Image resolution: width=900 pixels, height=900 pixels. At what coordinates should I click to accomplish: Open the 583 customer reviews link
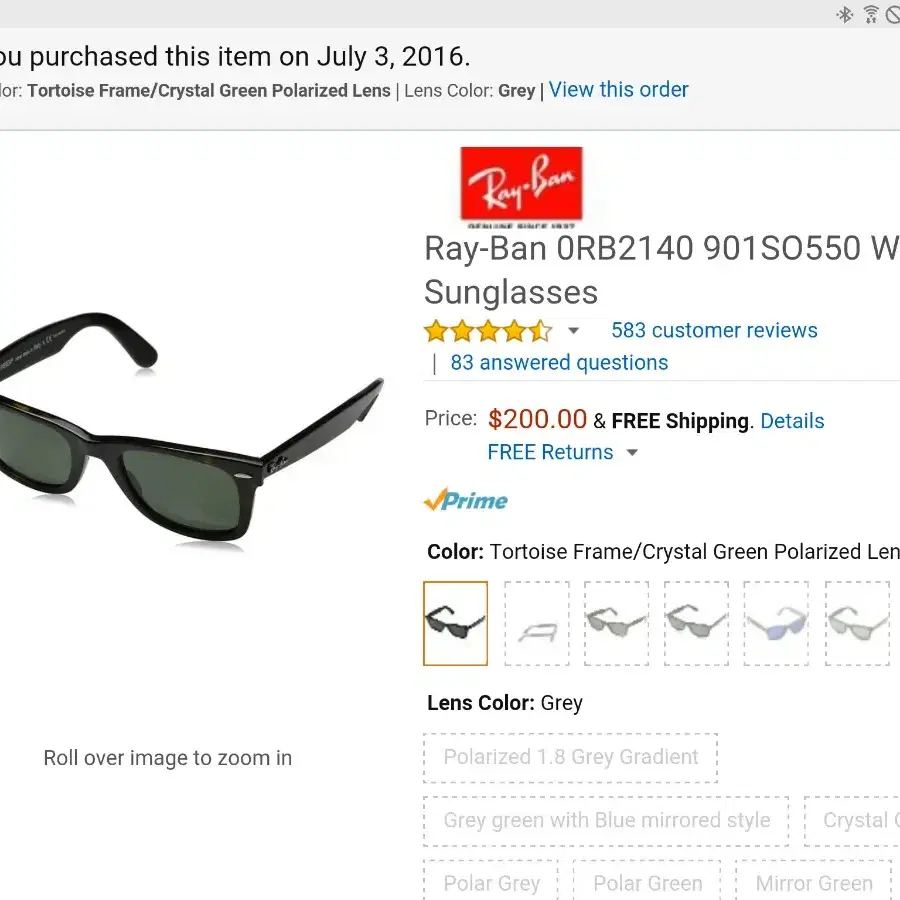(x=714, y=331)
